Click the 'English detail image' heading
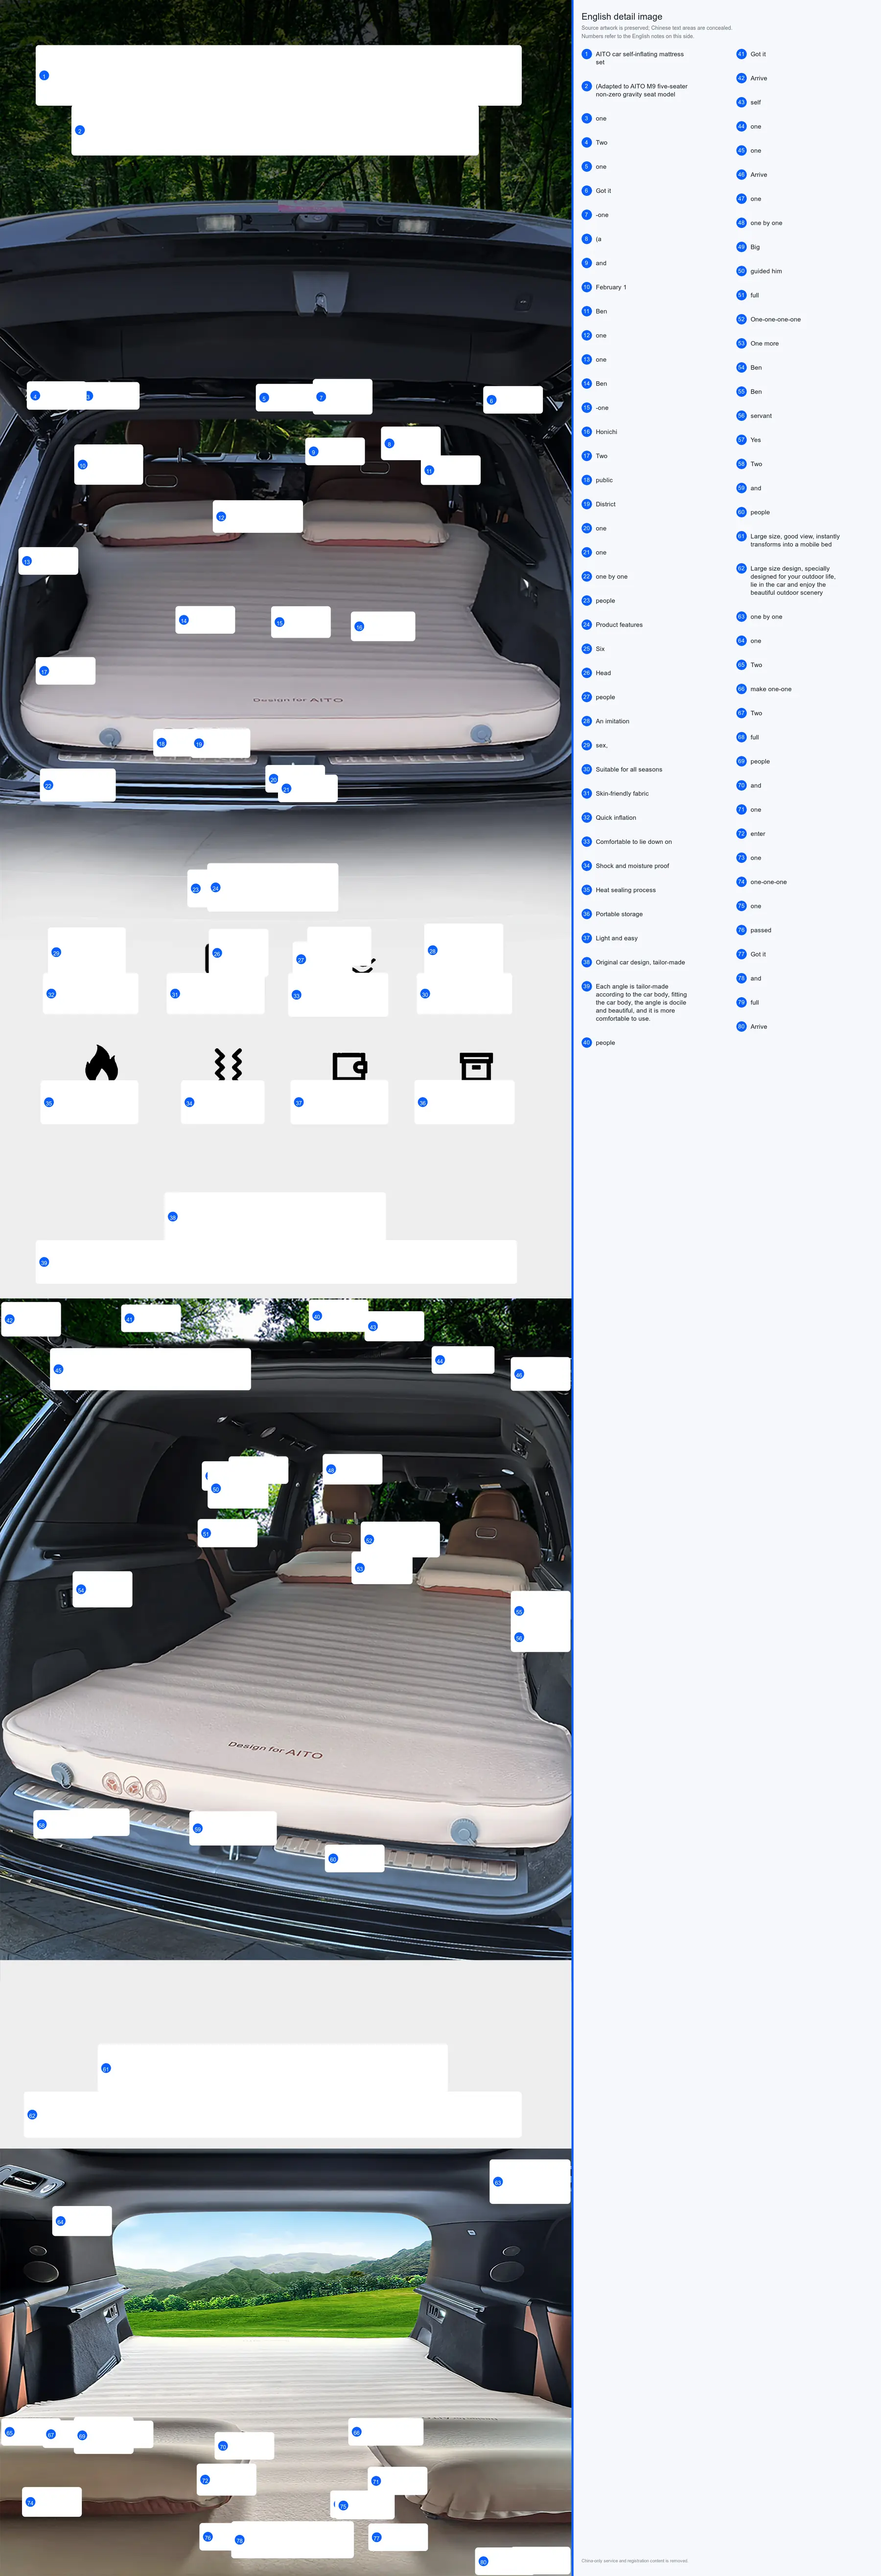The image size is (881, 2576). (622, 16)
